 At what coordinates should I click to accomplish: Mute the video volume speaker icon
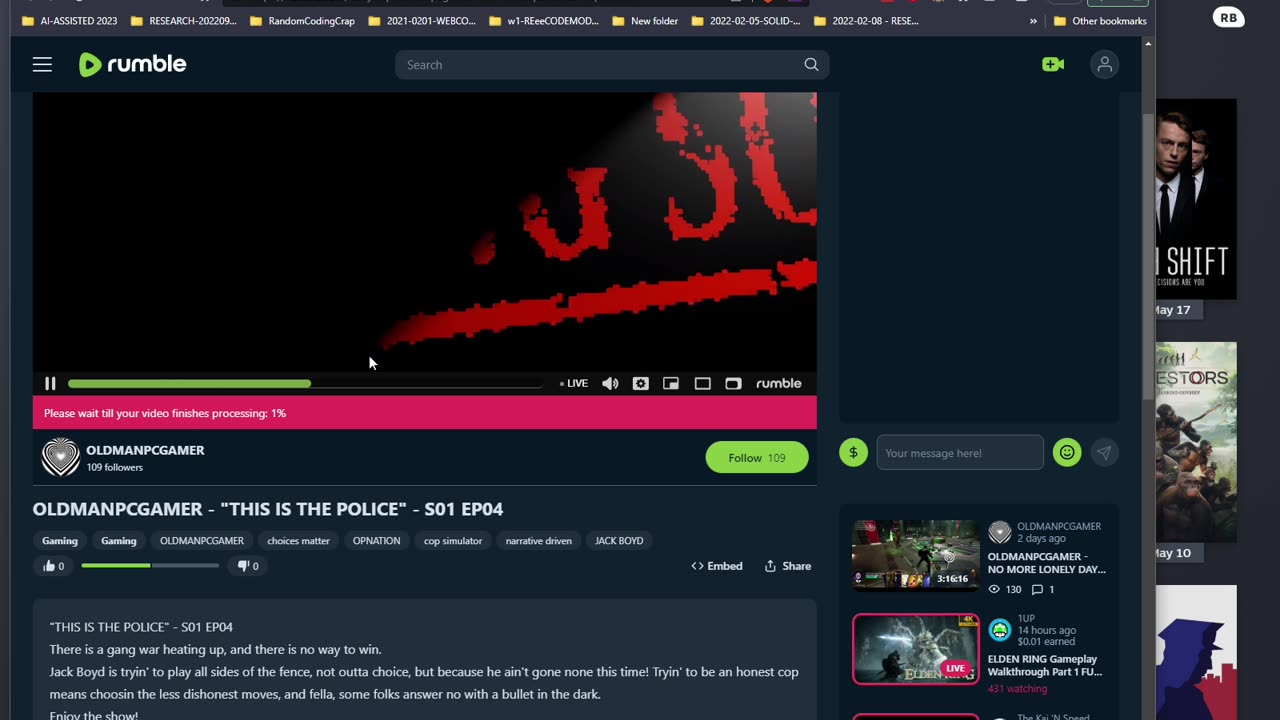[610, 383]
